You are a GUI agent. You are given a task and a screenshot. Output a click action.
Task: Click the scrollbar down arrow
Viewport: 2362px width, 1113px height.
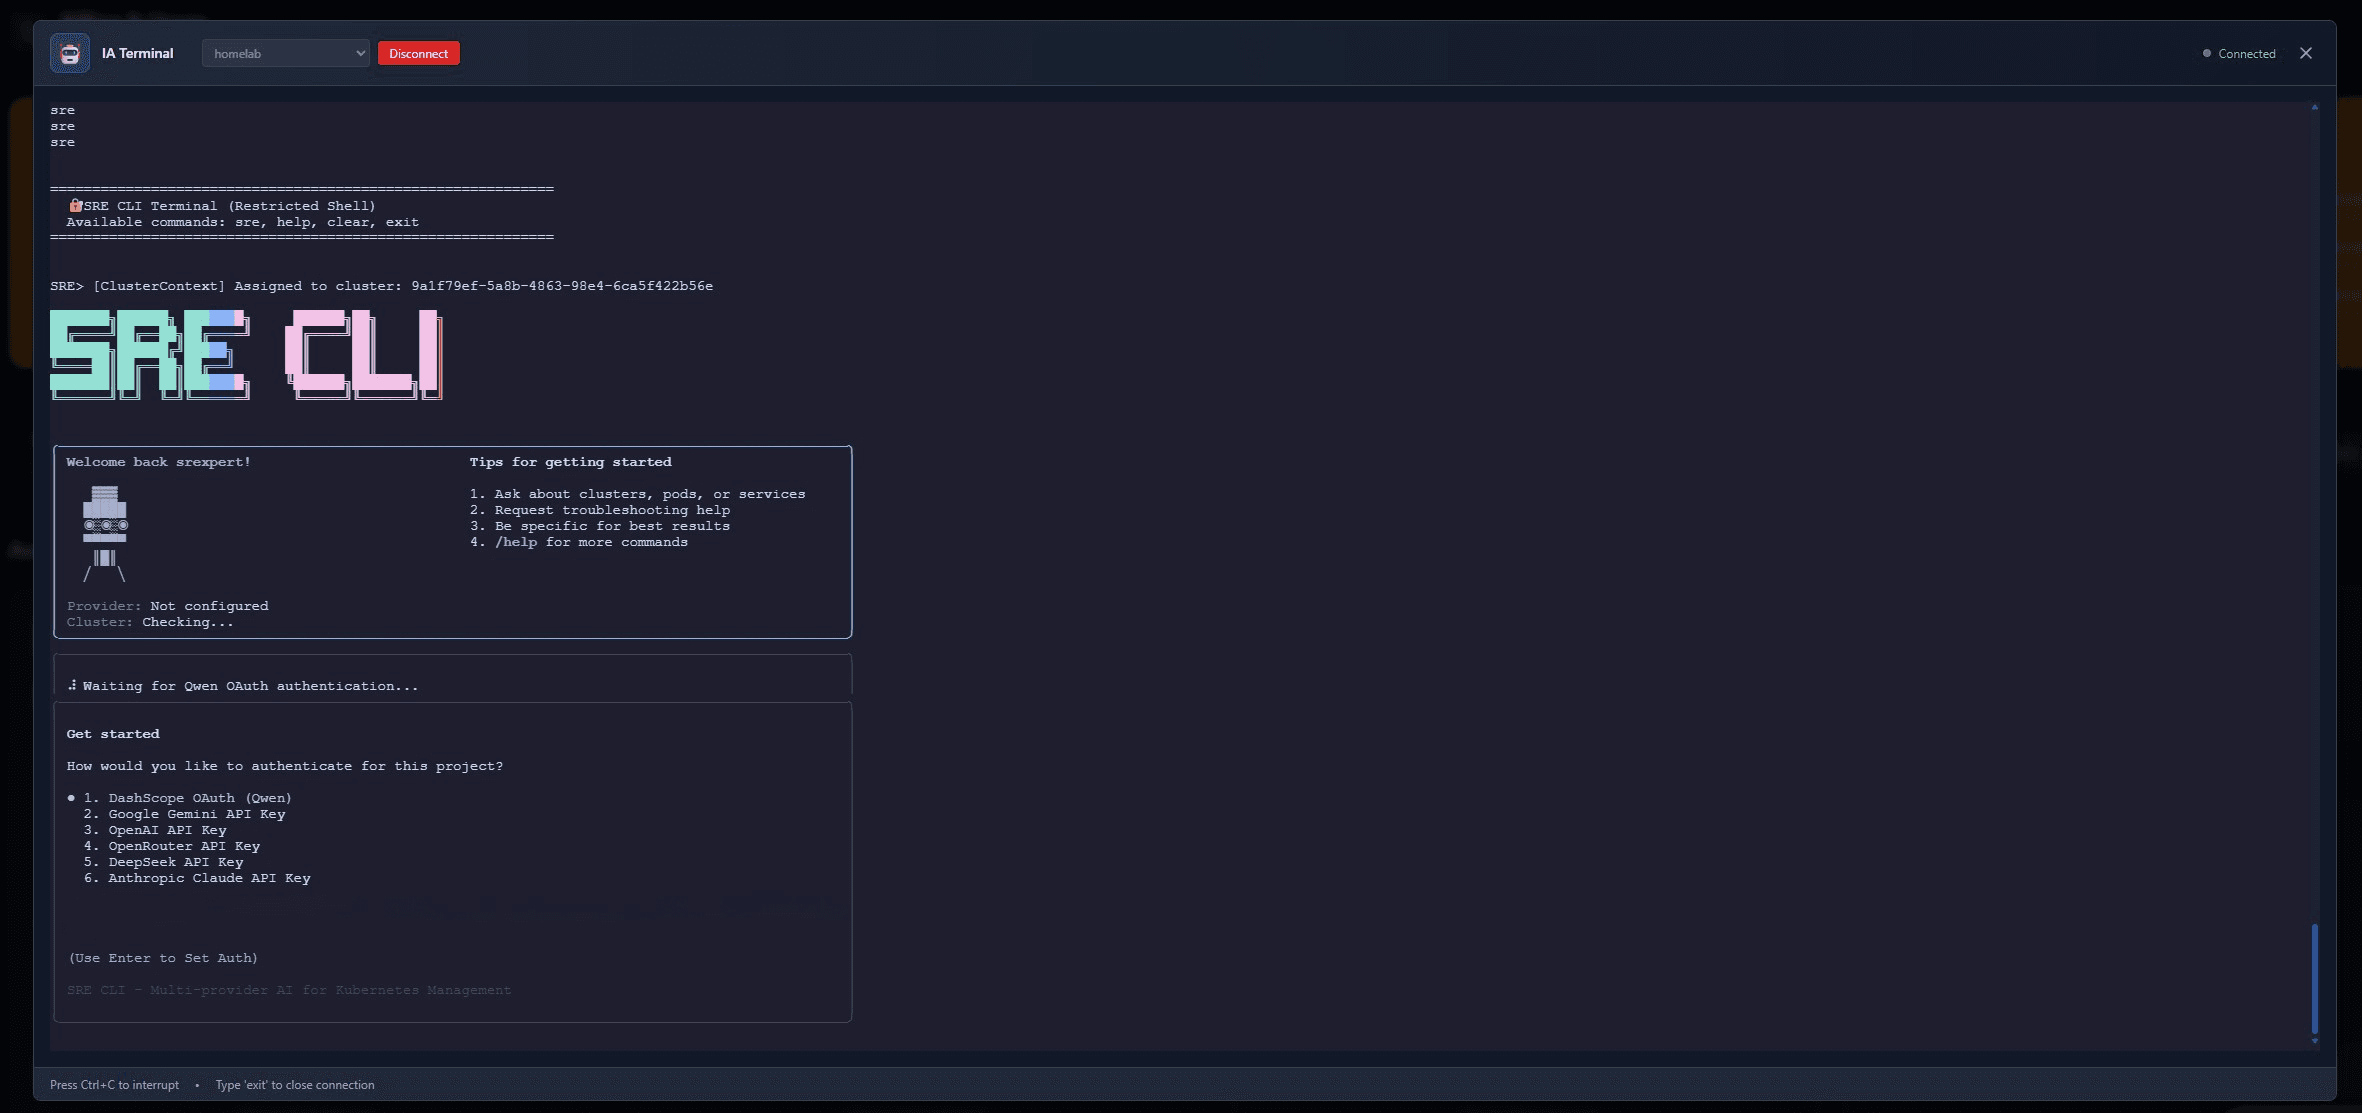(x=2314, y=1038)
